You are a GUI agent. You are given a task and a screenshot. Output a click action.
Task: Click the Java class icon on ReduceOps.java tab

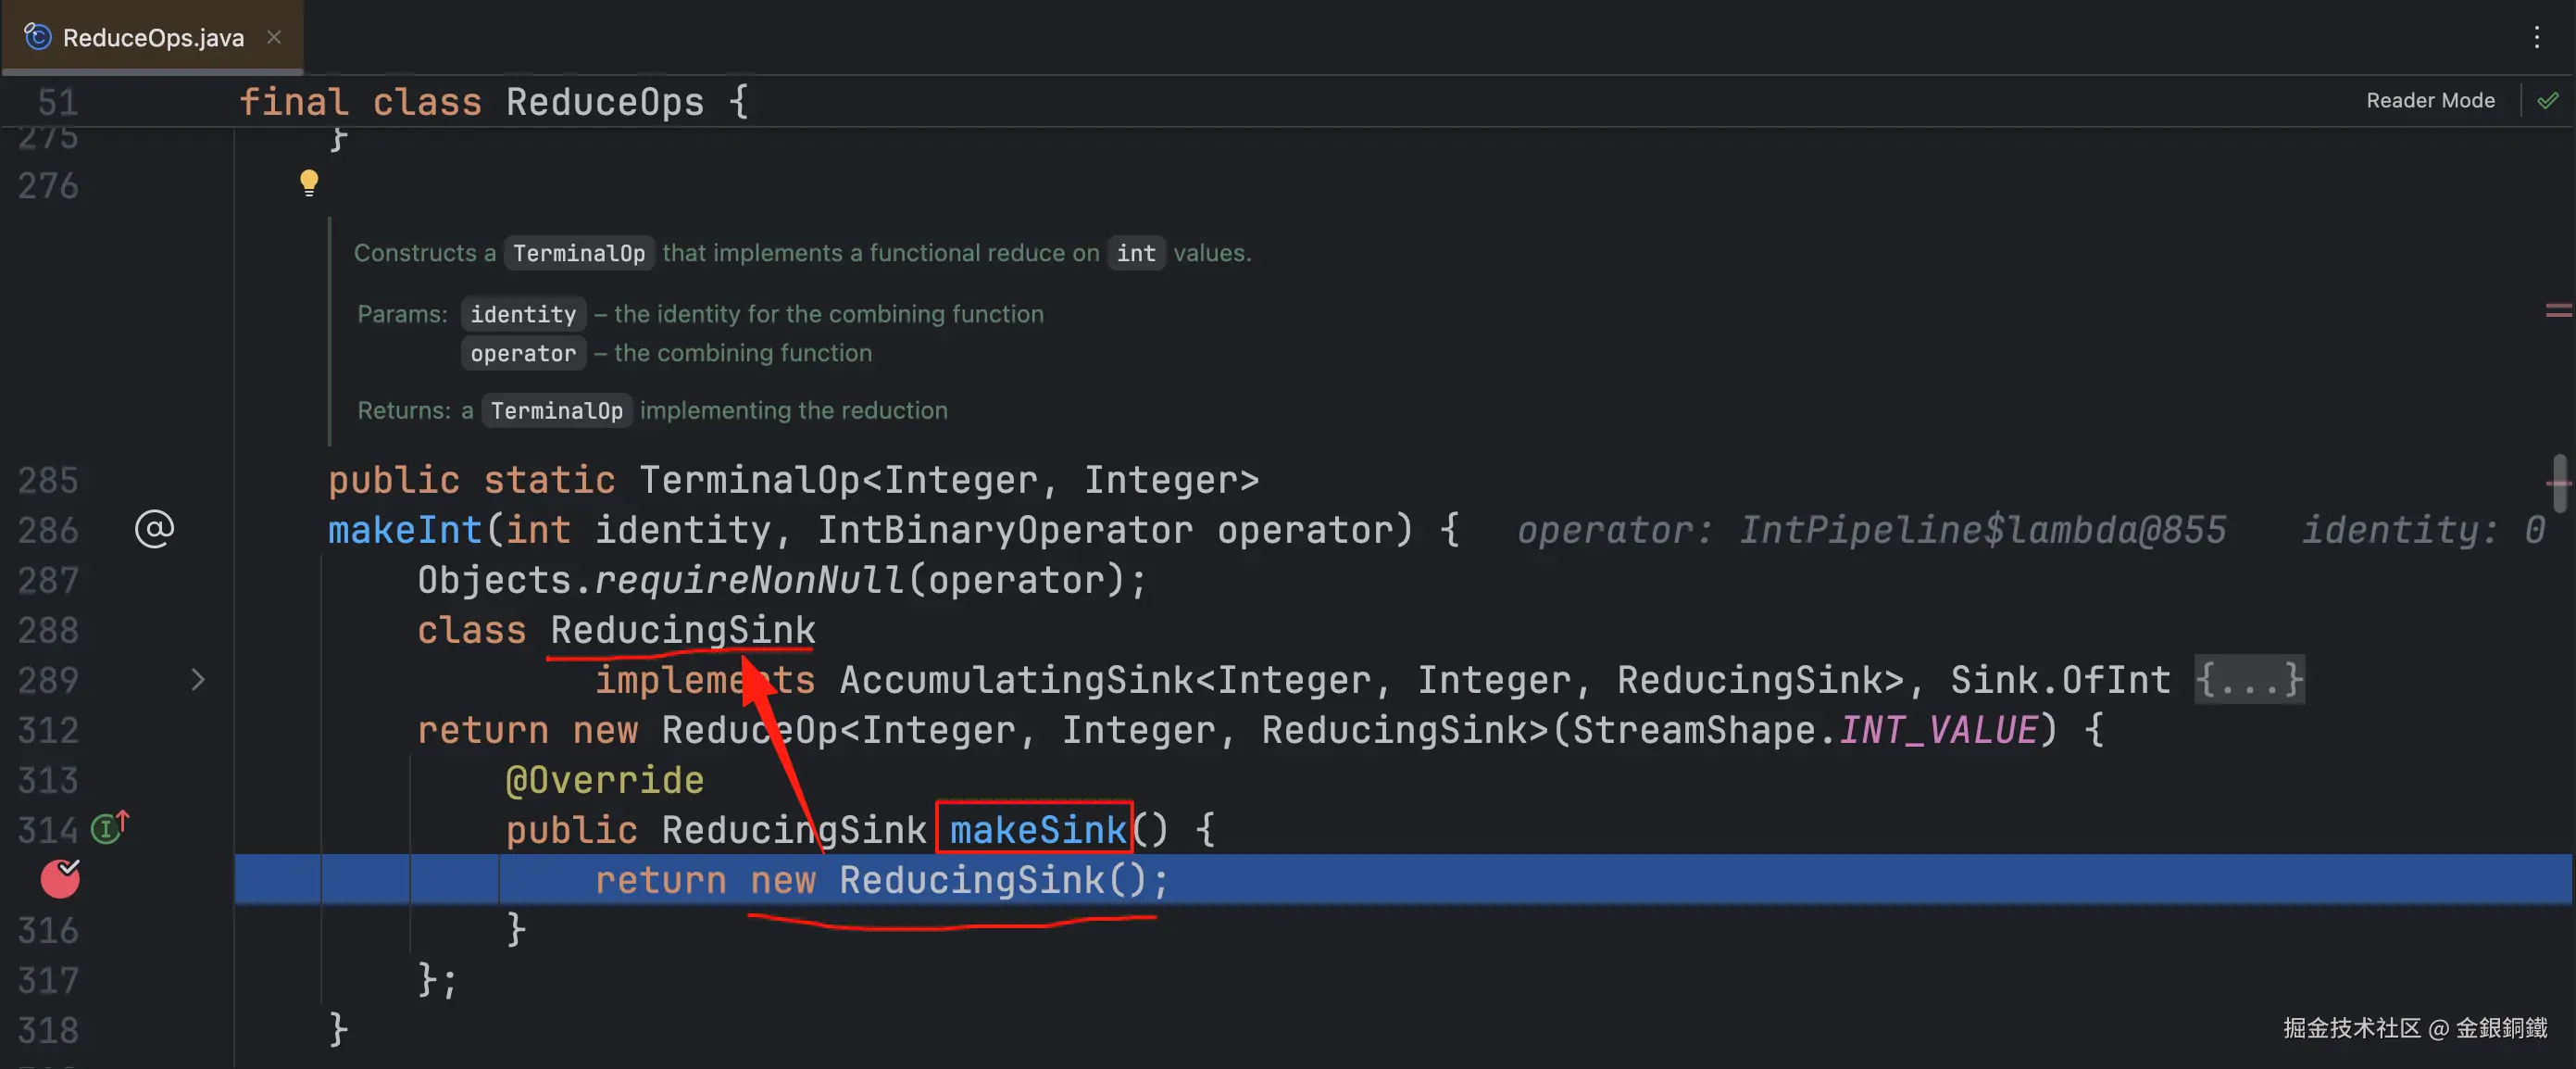click(37, 37)
